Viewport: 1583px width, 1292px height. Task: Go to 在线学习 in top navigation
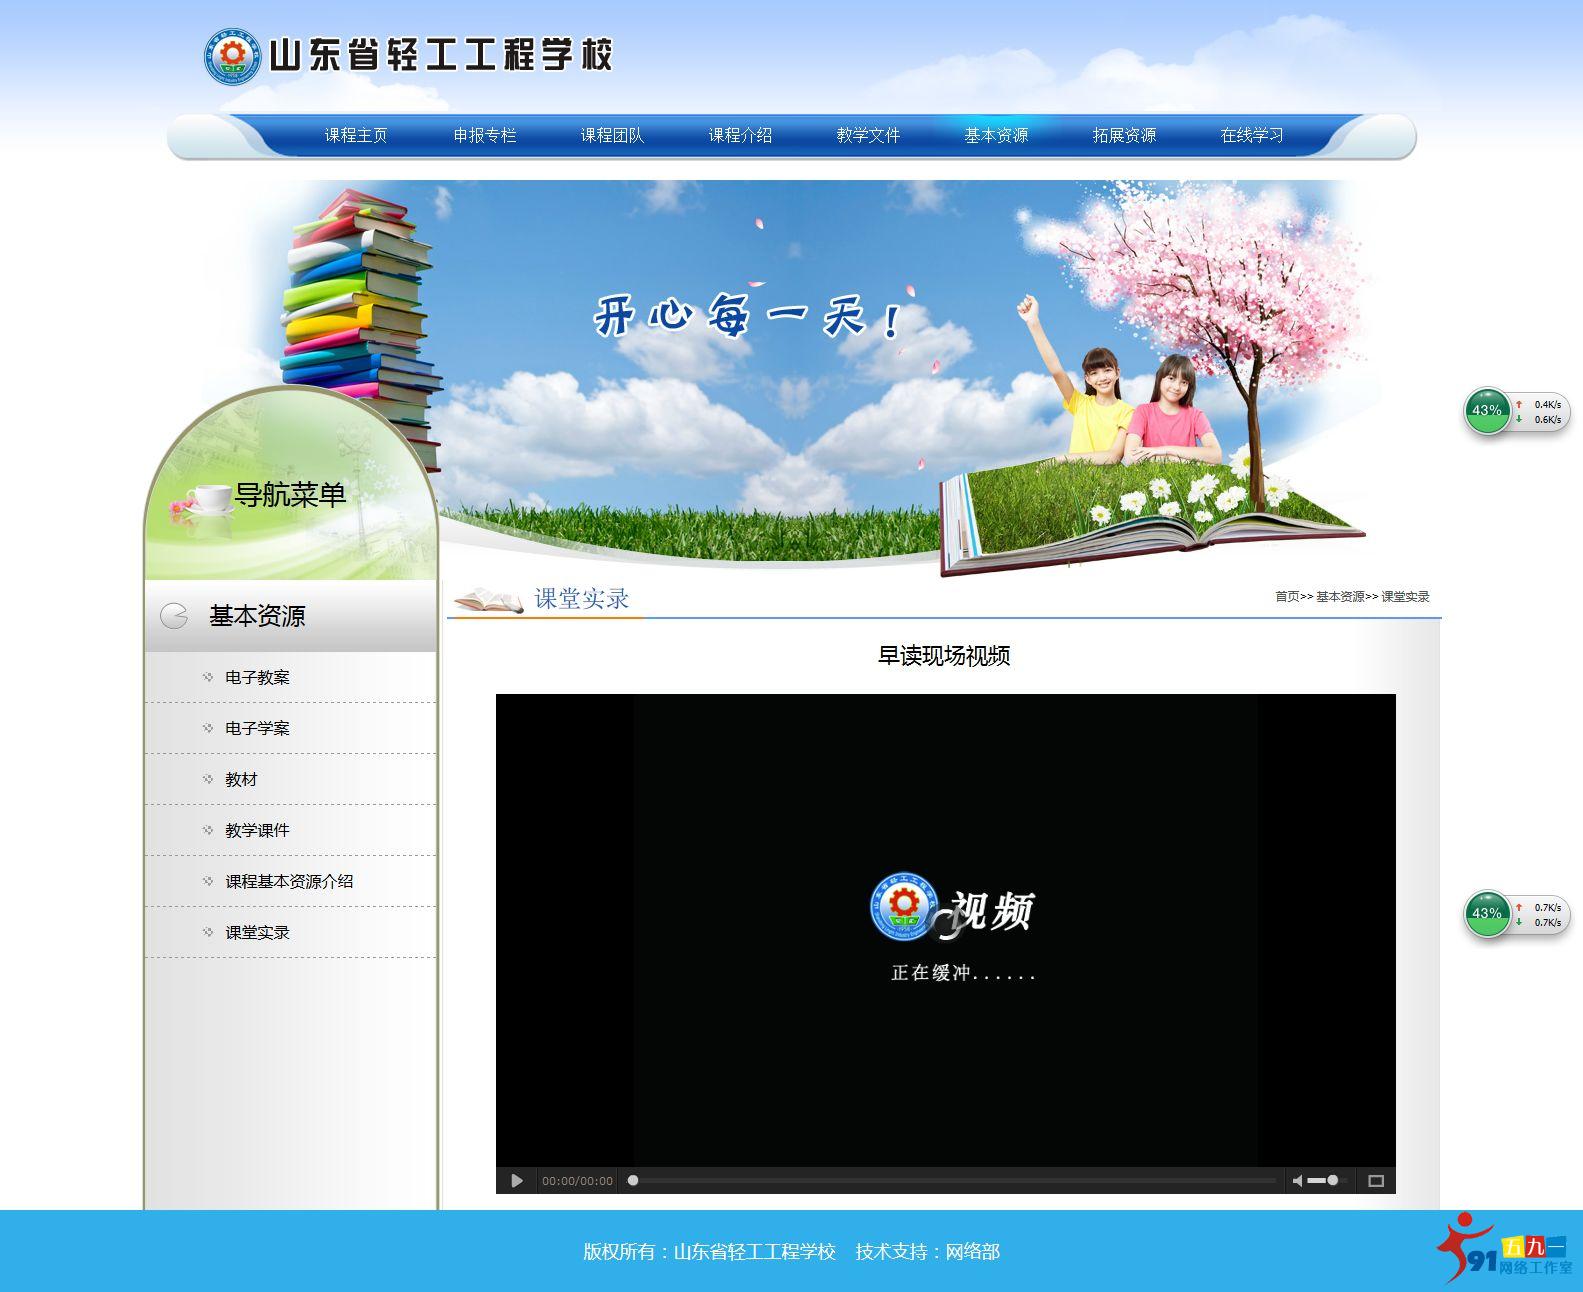click(x=1252, y=135)
